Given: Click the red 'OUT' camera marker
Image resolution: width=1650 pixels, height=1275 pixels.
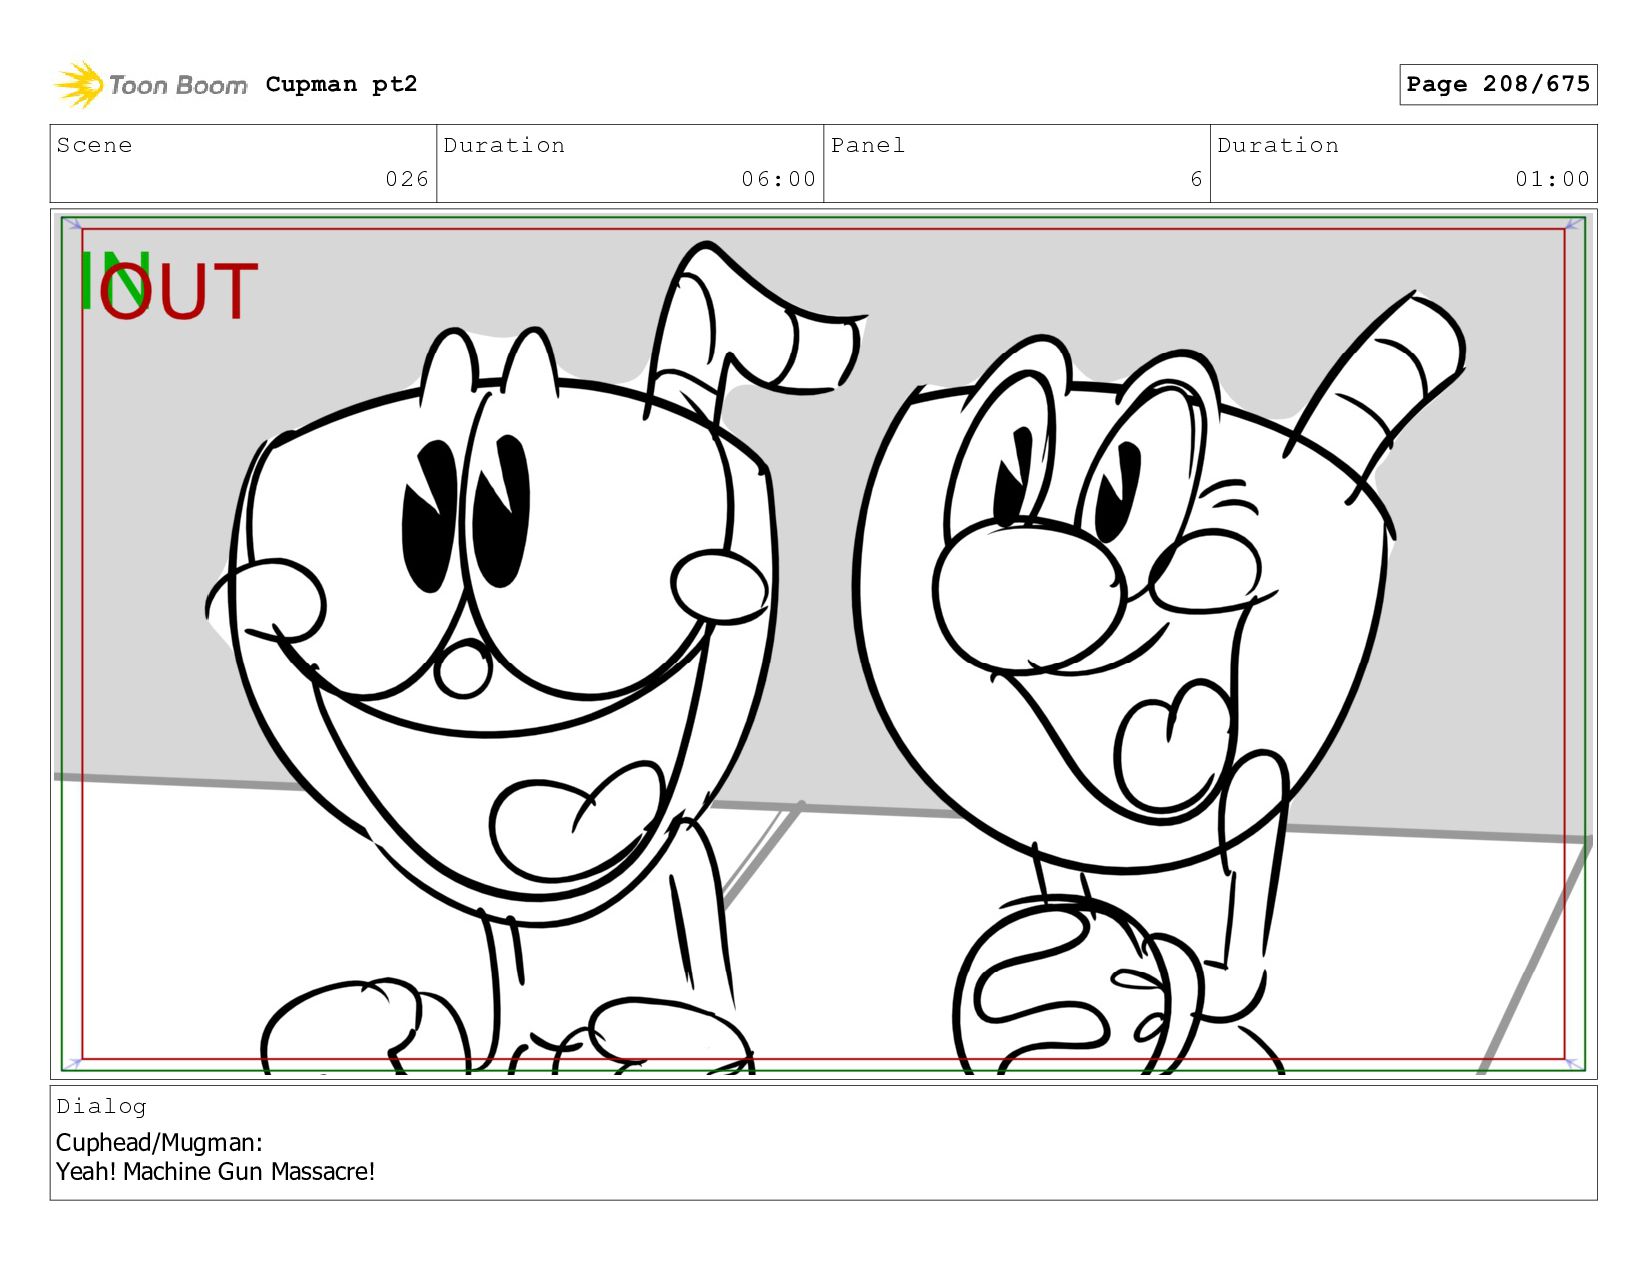Looking at the screenshot, I should coord(179,291).
